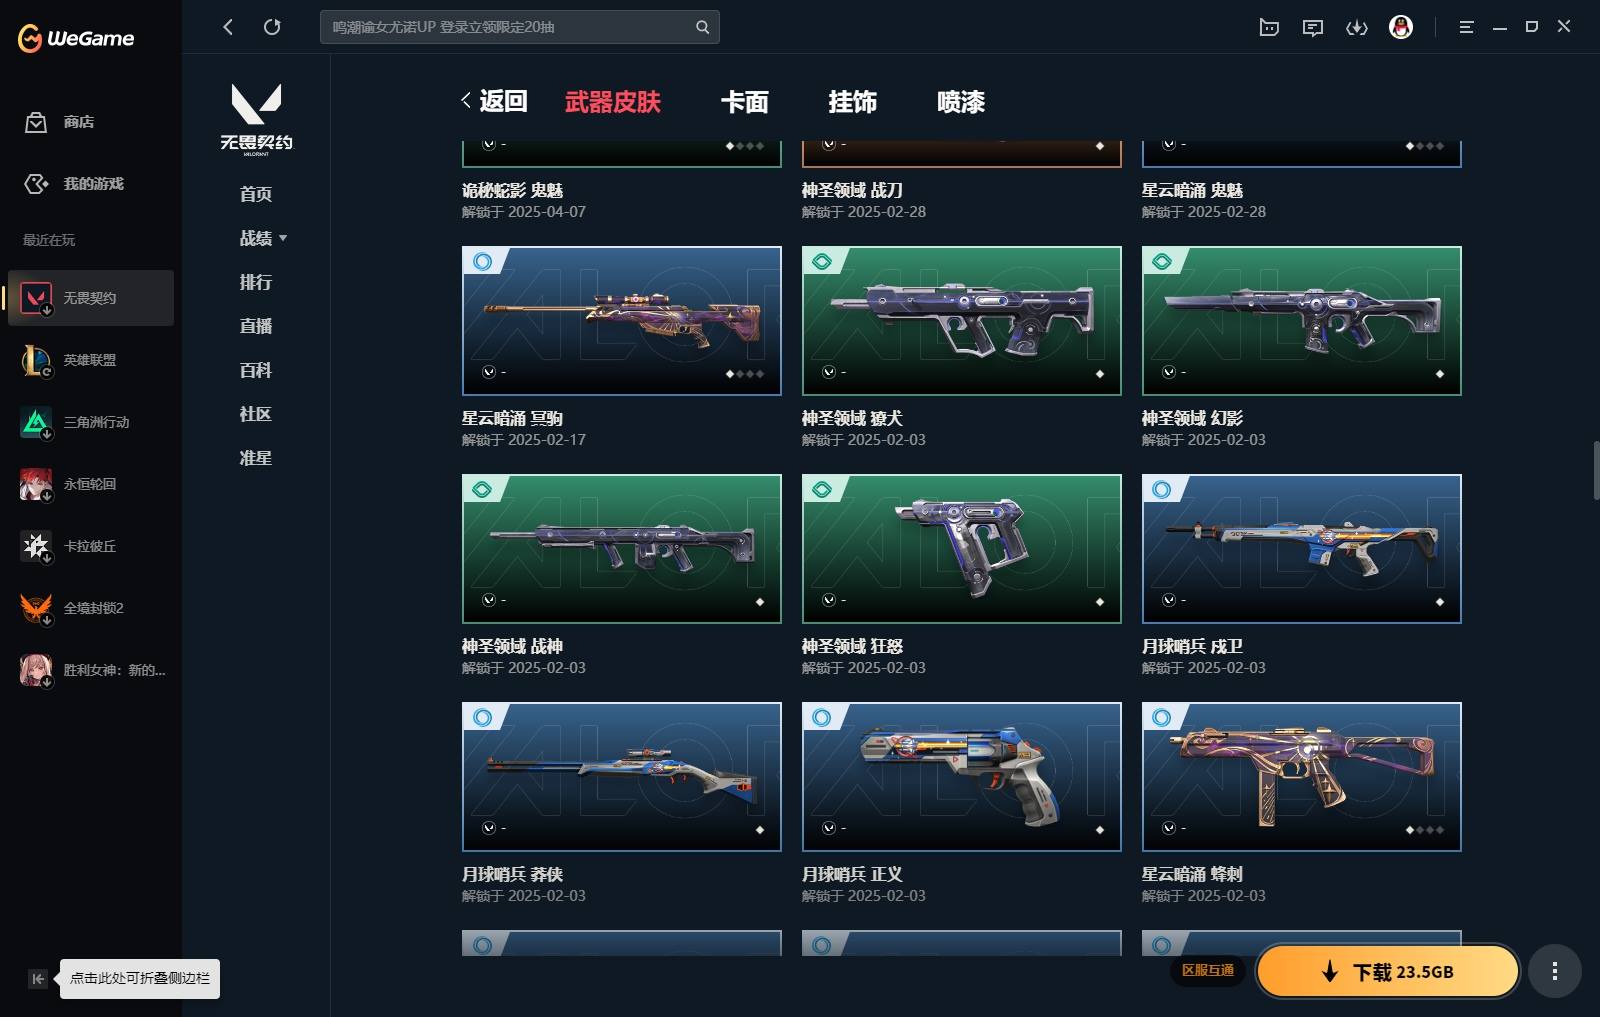Screen dimensions: 1600x1017
Task: Open the messages chat icon
Action: 1313,28
